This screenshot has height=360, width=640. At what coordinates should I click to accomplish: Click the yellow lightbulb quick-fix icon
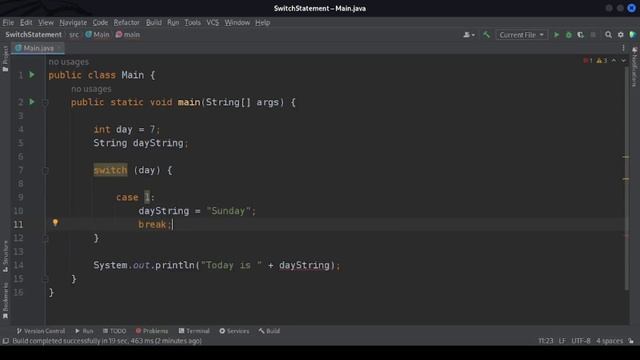point(55,222)
